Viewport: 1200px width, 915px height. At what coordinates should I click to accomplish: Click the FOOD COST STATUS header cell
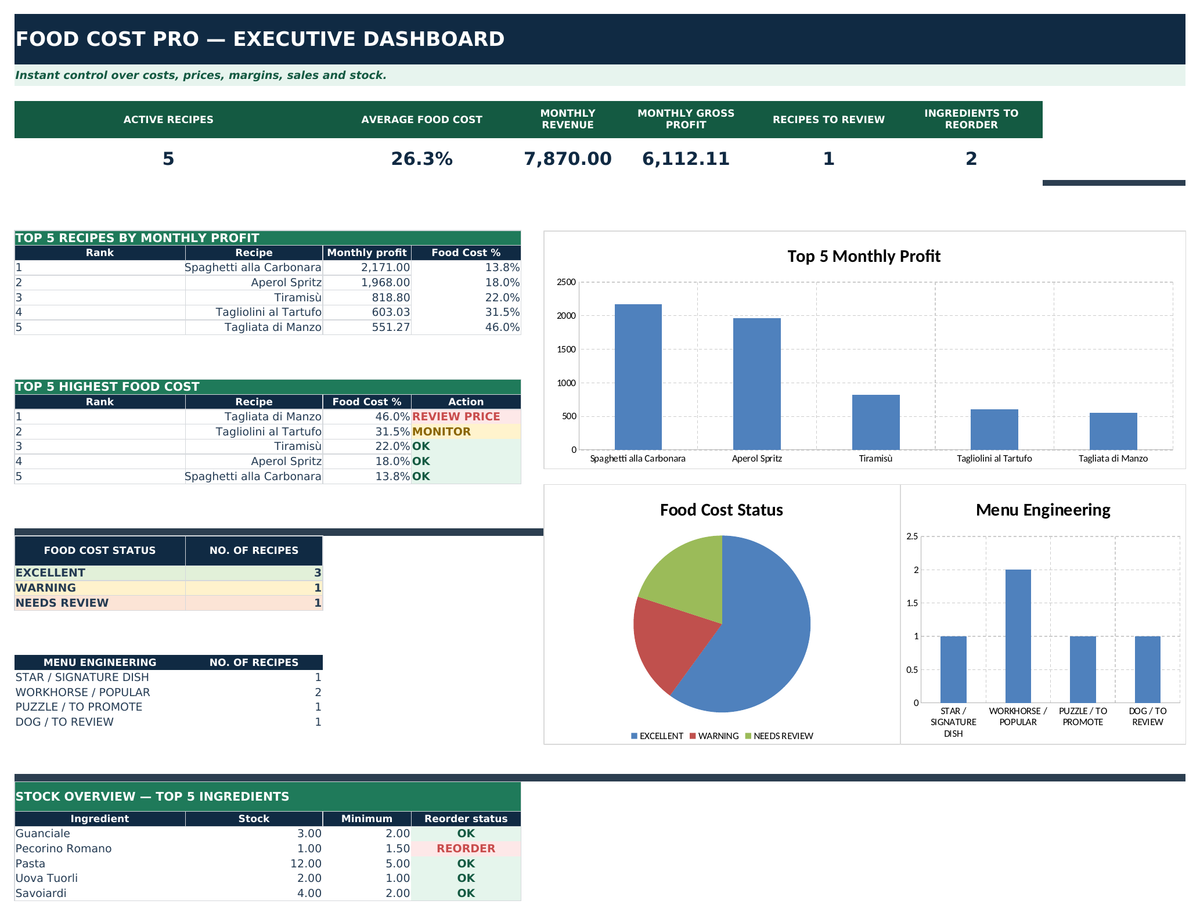click(100, 550)
